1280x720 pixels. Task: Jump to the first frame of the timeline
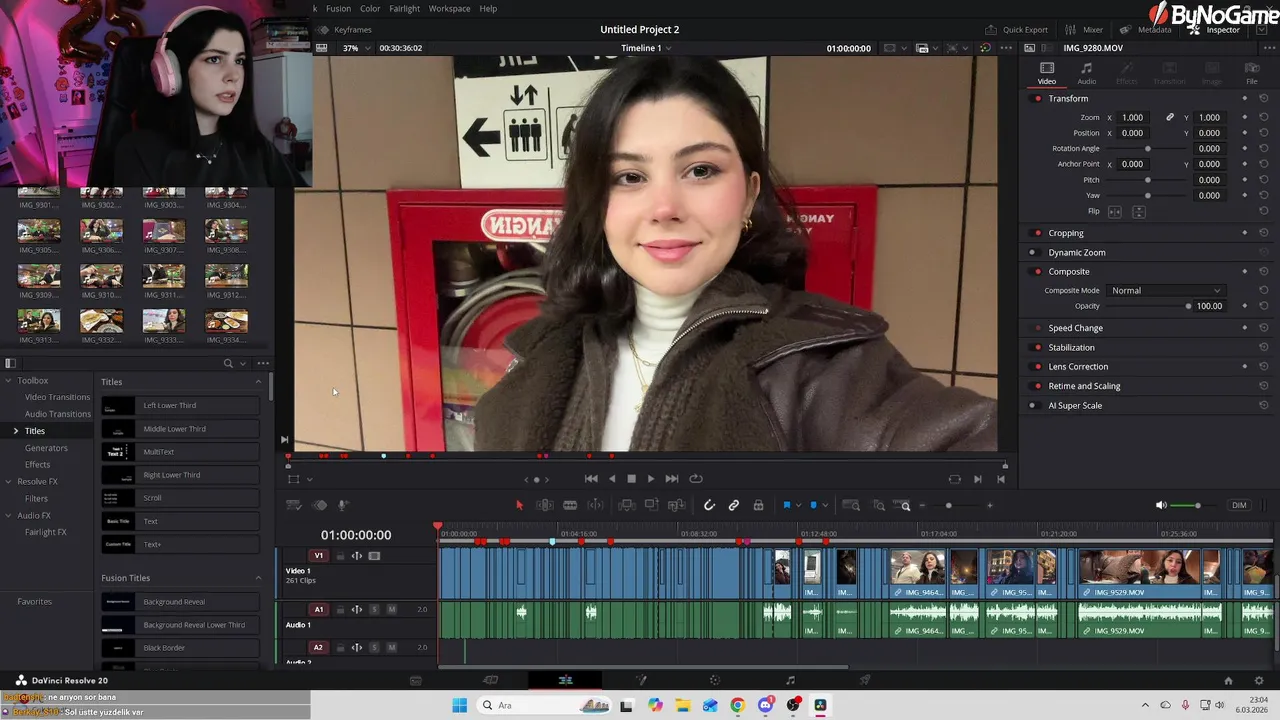(591, 479)
